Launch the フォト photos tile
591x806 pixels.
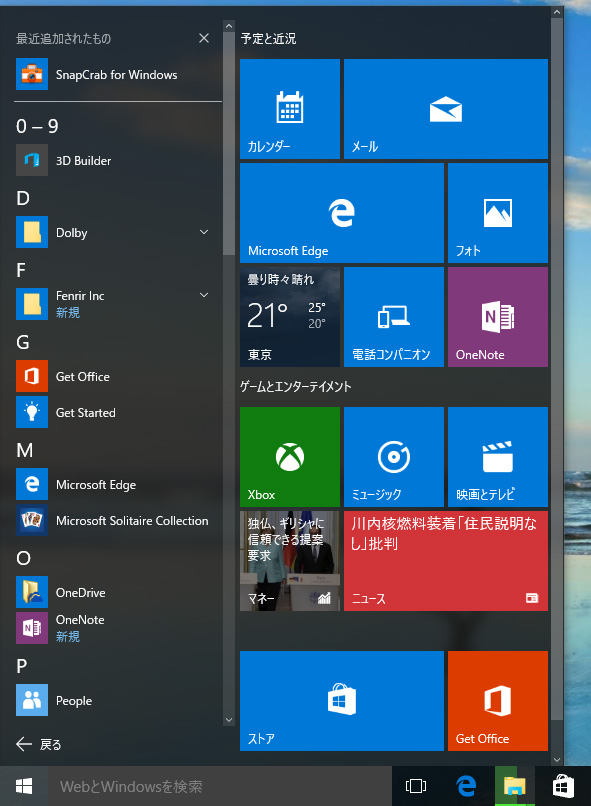click(x=497, y=213)
